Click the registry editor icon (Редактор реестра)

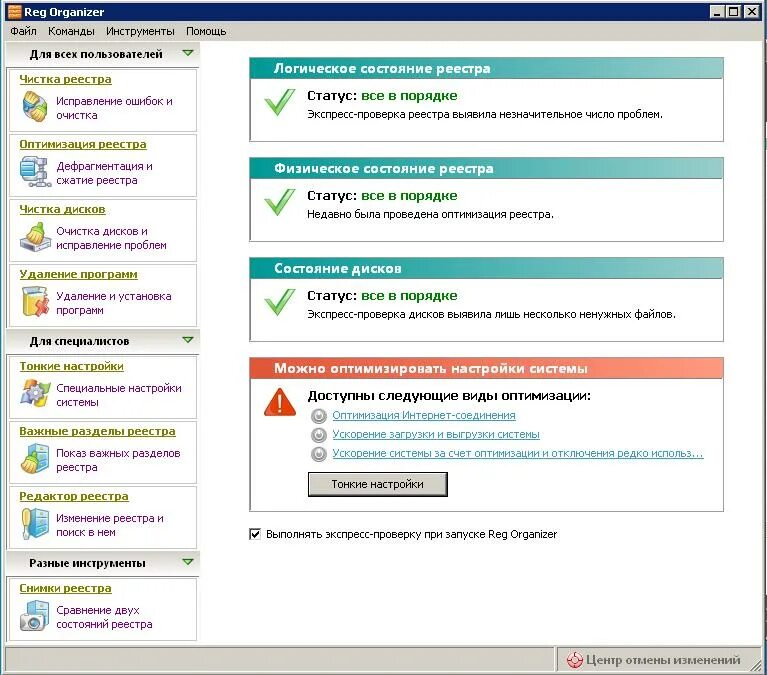pyautogui.click(x=35, y=524)
